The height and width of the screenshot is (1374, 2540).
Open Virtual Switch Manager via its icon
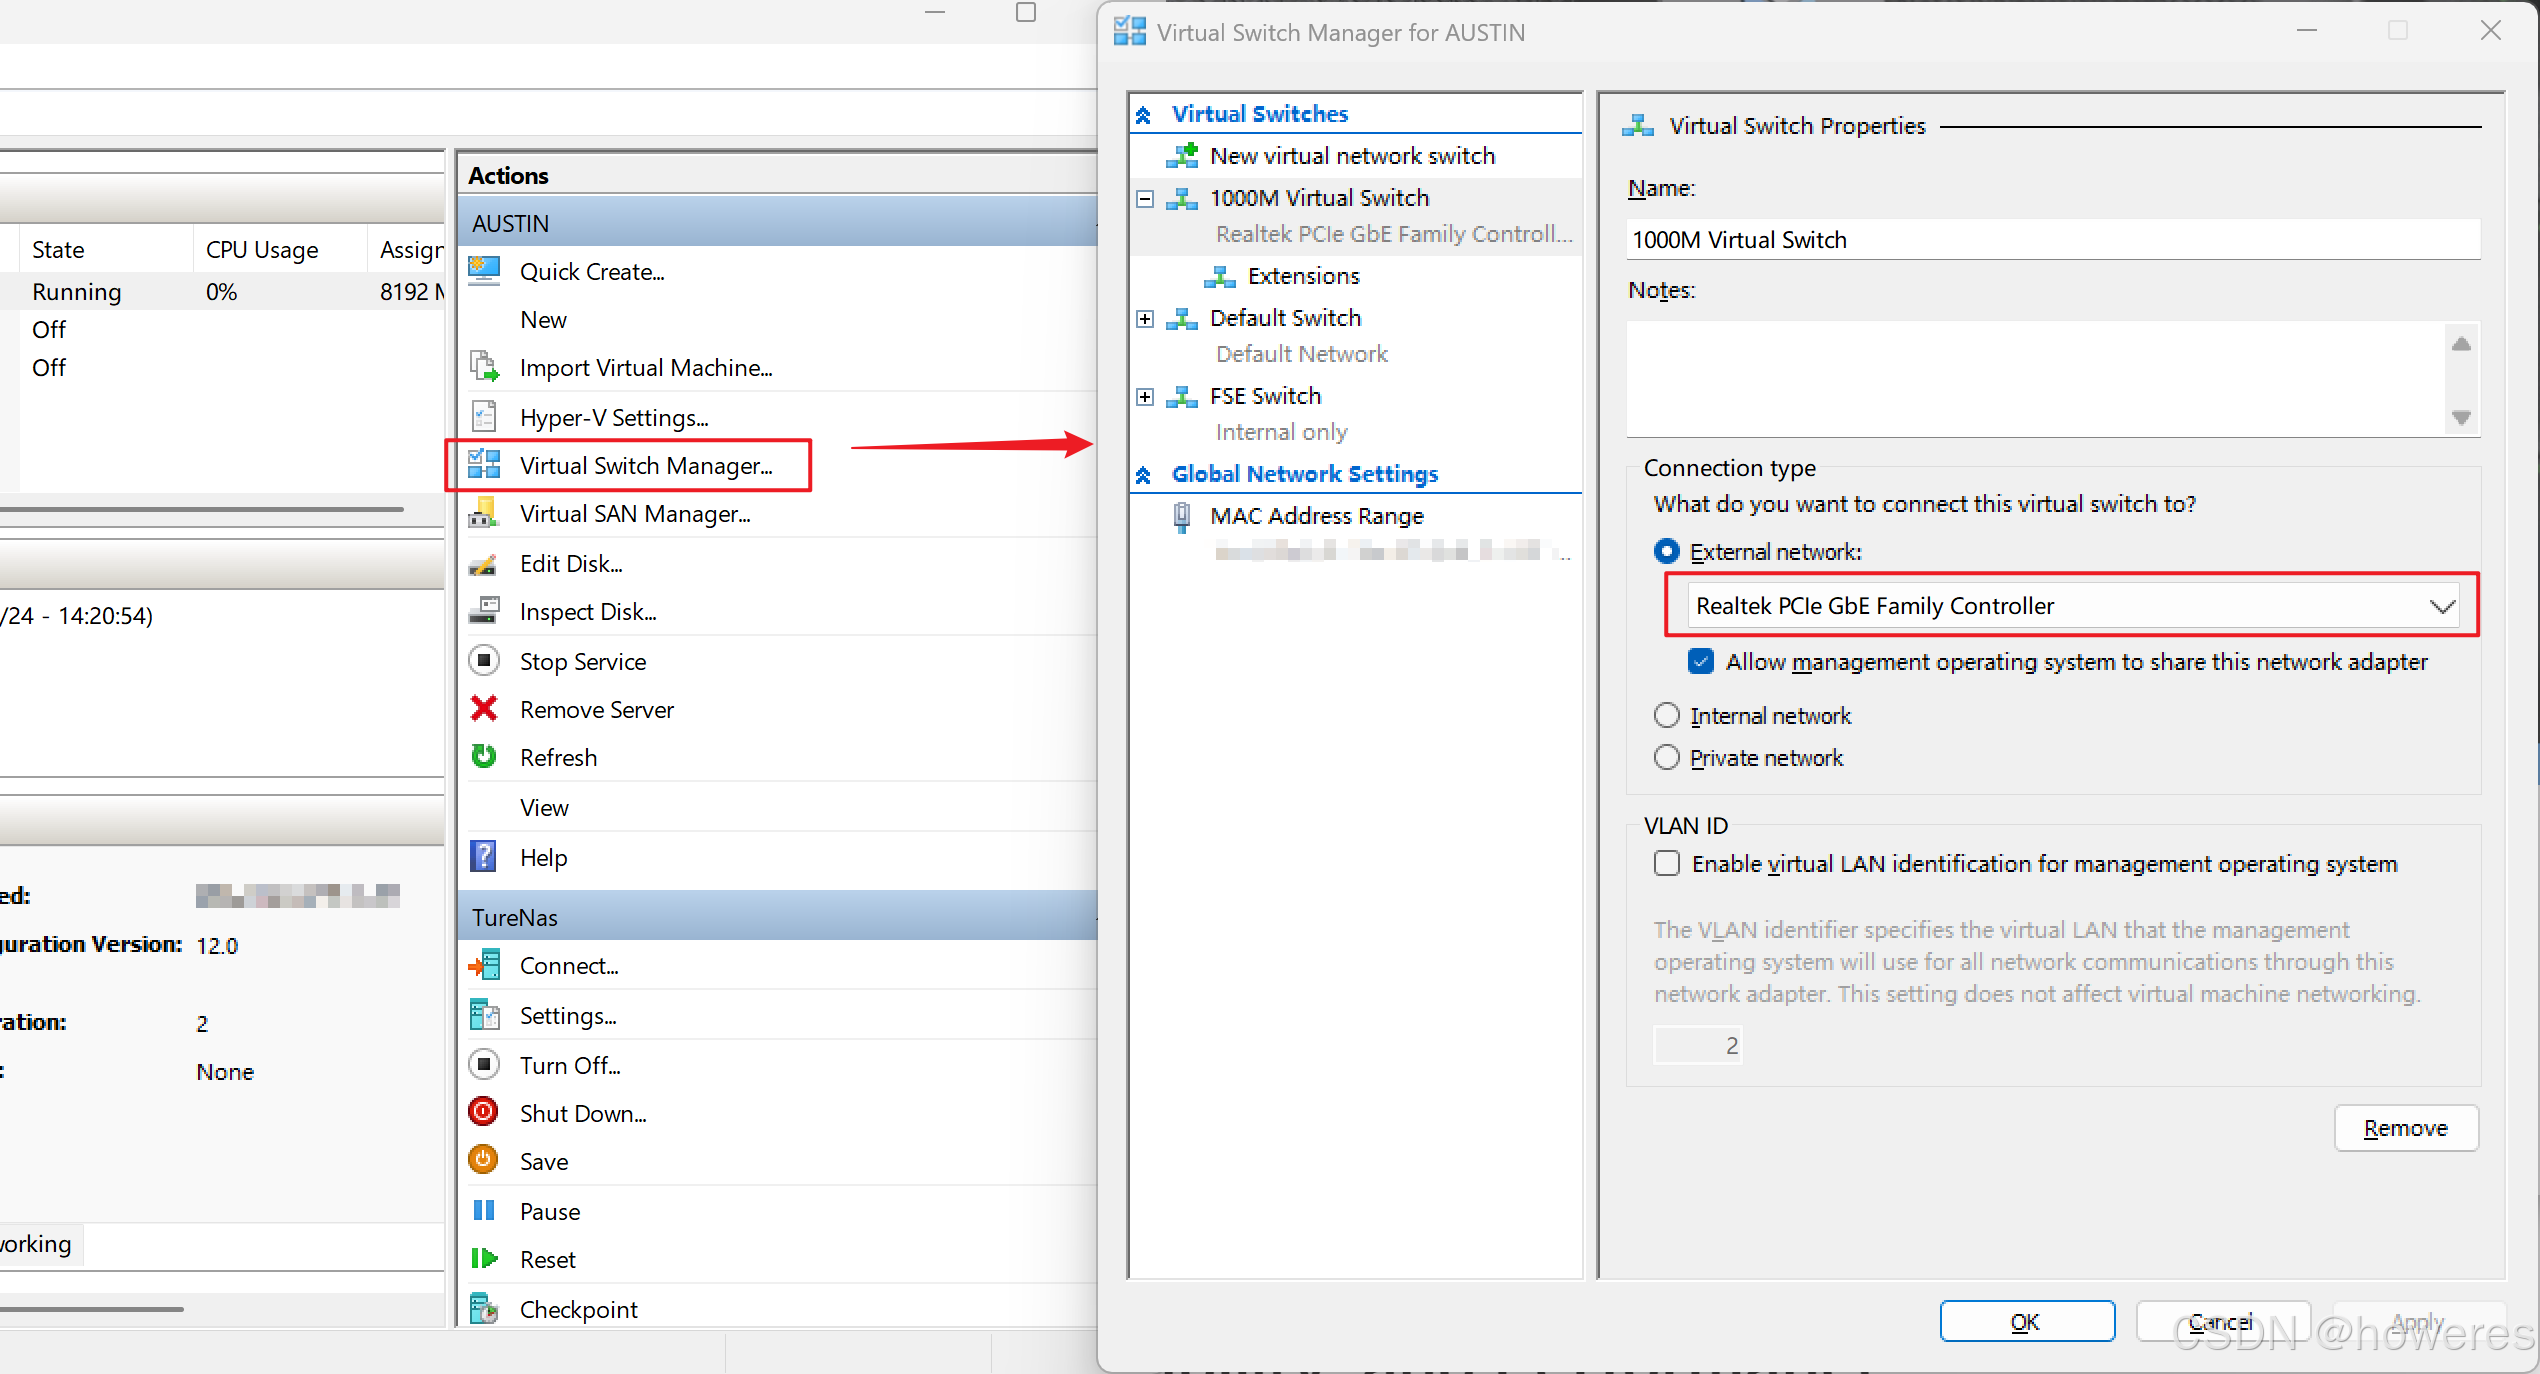(x=484, y=465)
